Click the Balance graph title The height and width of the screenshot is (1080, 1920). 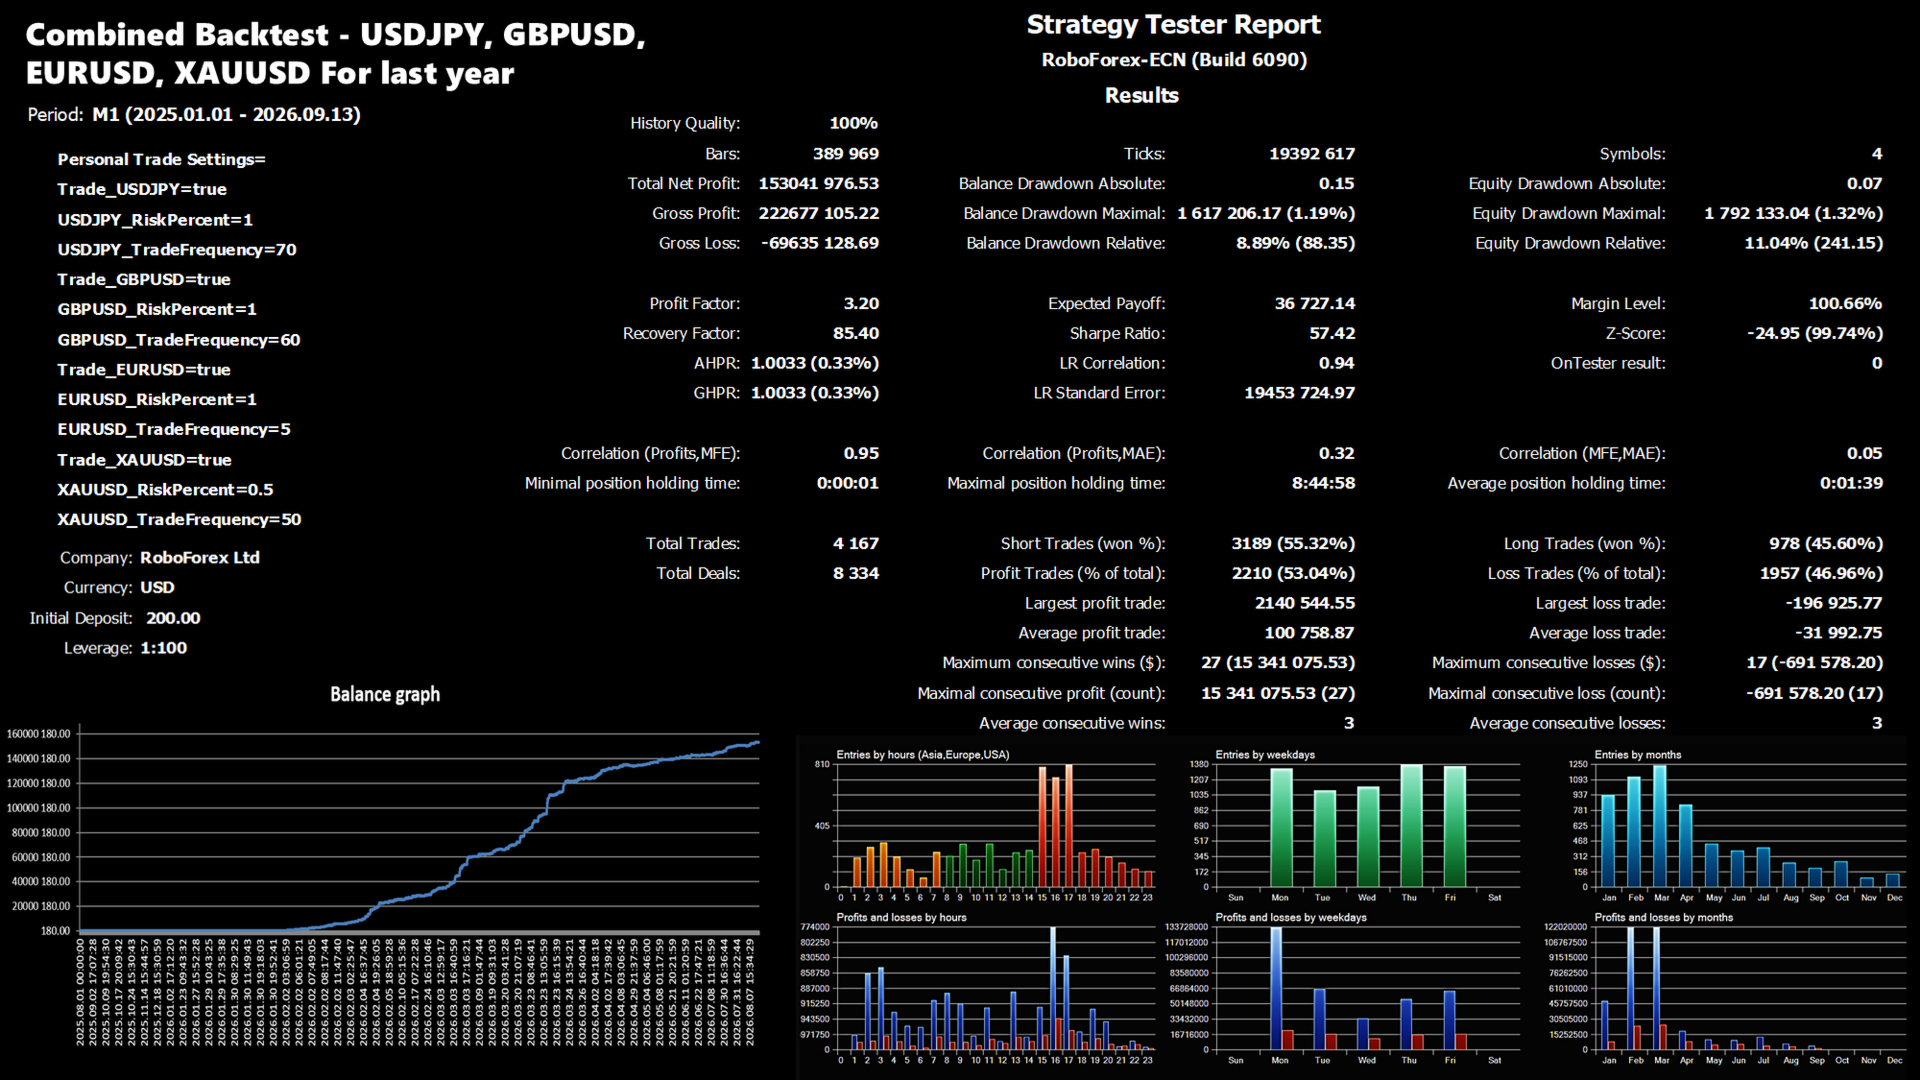385,694
